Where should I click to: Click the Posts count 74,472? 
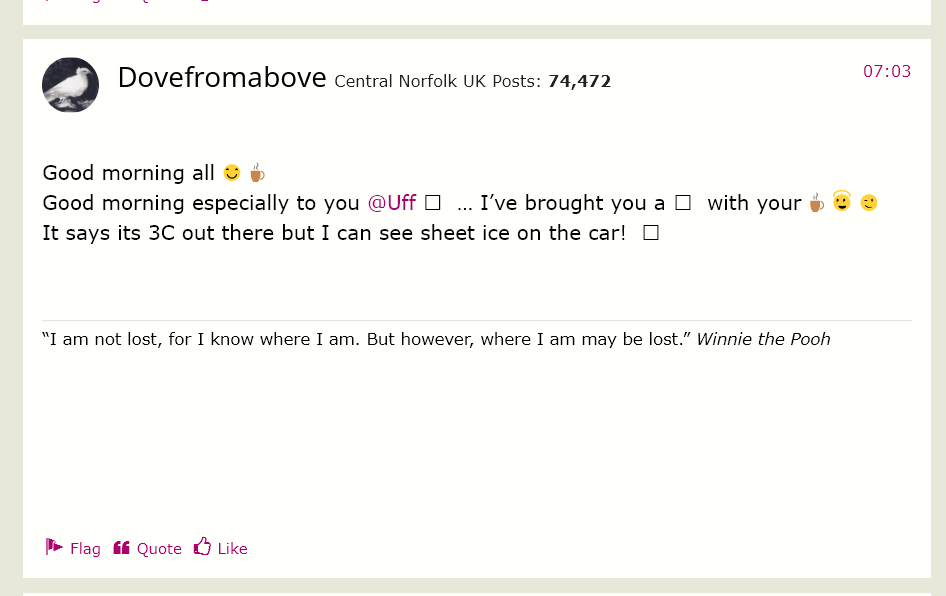pos(579,81)
